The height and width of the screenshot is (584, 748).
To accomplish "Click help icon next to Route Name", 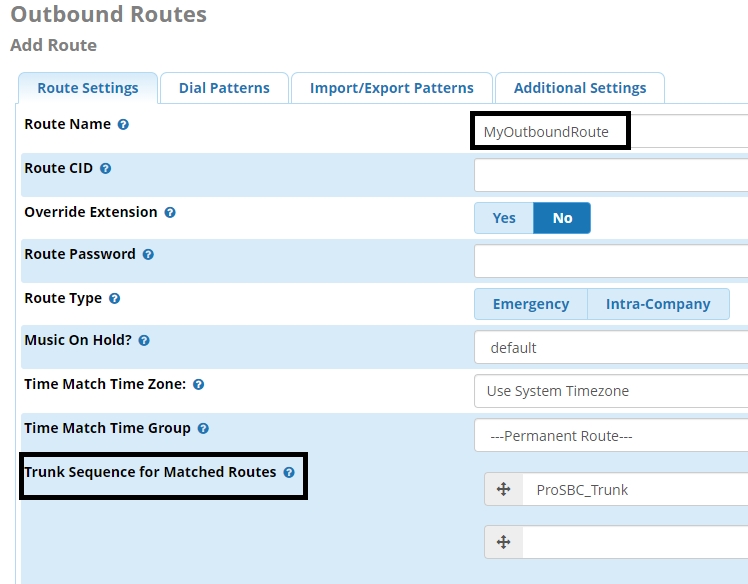I will coord(123,125).
